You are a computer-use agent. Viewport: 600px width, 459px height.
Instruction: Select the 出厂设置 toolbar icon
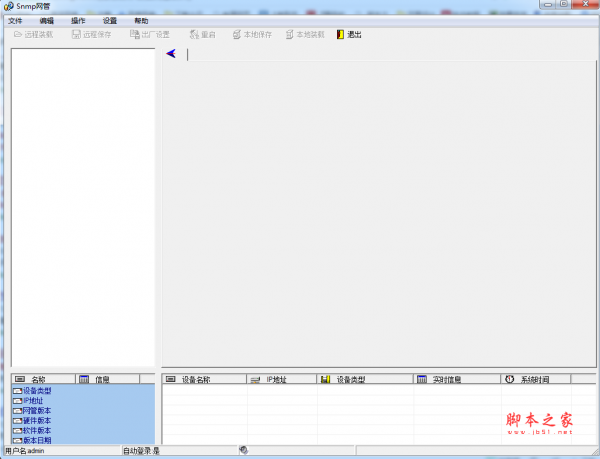tap(135, 34)
